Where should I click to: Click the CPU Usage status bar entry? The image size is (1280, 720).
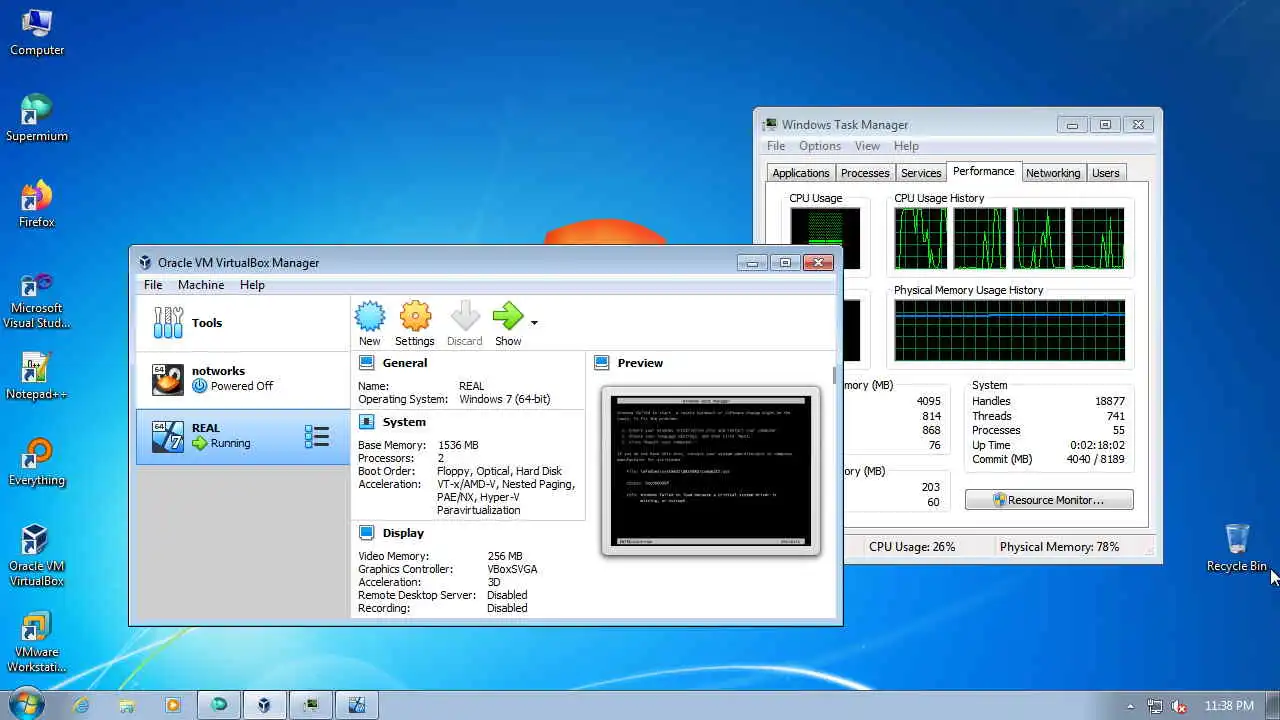(x=912, y=547)
